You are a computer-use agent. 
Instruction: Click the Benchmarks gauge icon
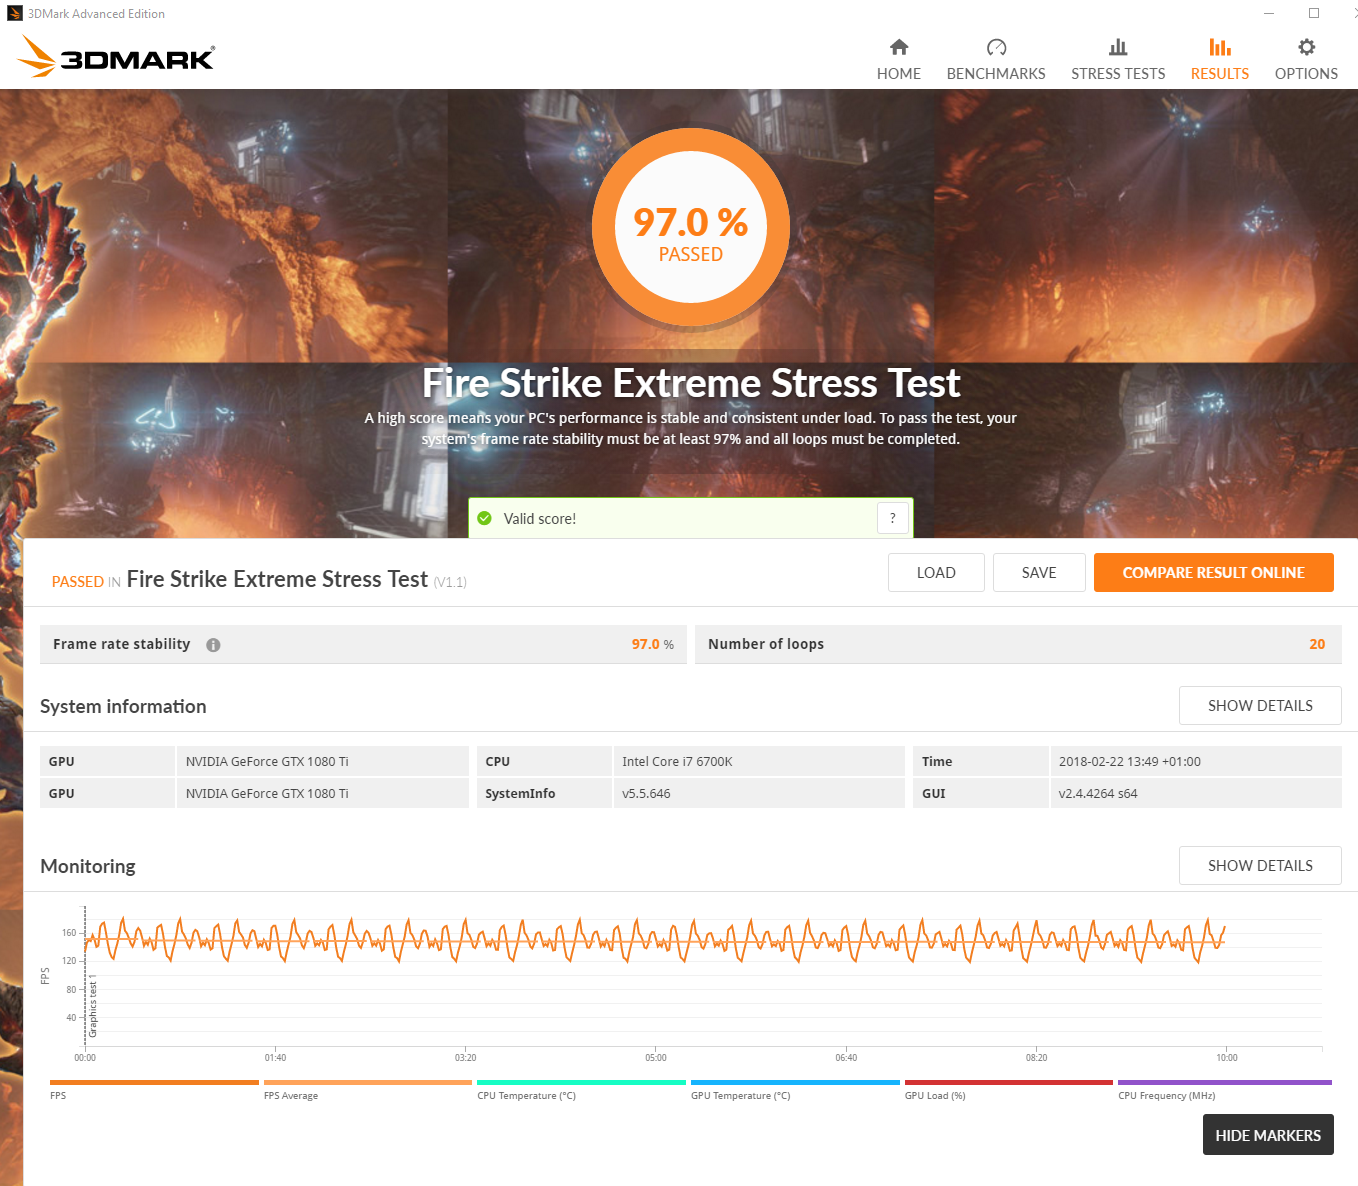tap(996, 47)
